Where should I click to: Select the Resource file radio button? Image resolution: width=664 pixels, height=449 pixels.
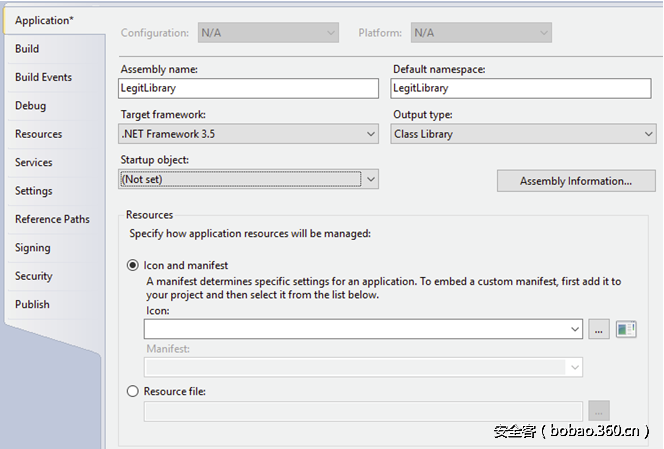133,392
